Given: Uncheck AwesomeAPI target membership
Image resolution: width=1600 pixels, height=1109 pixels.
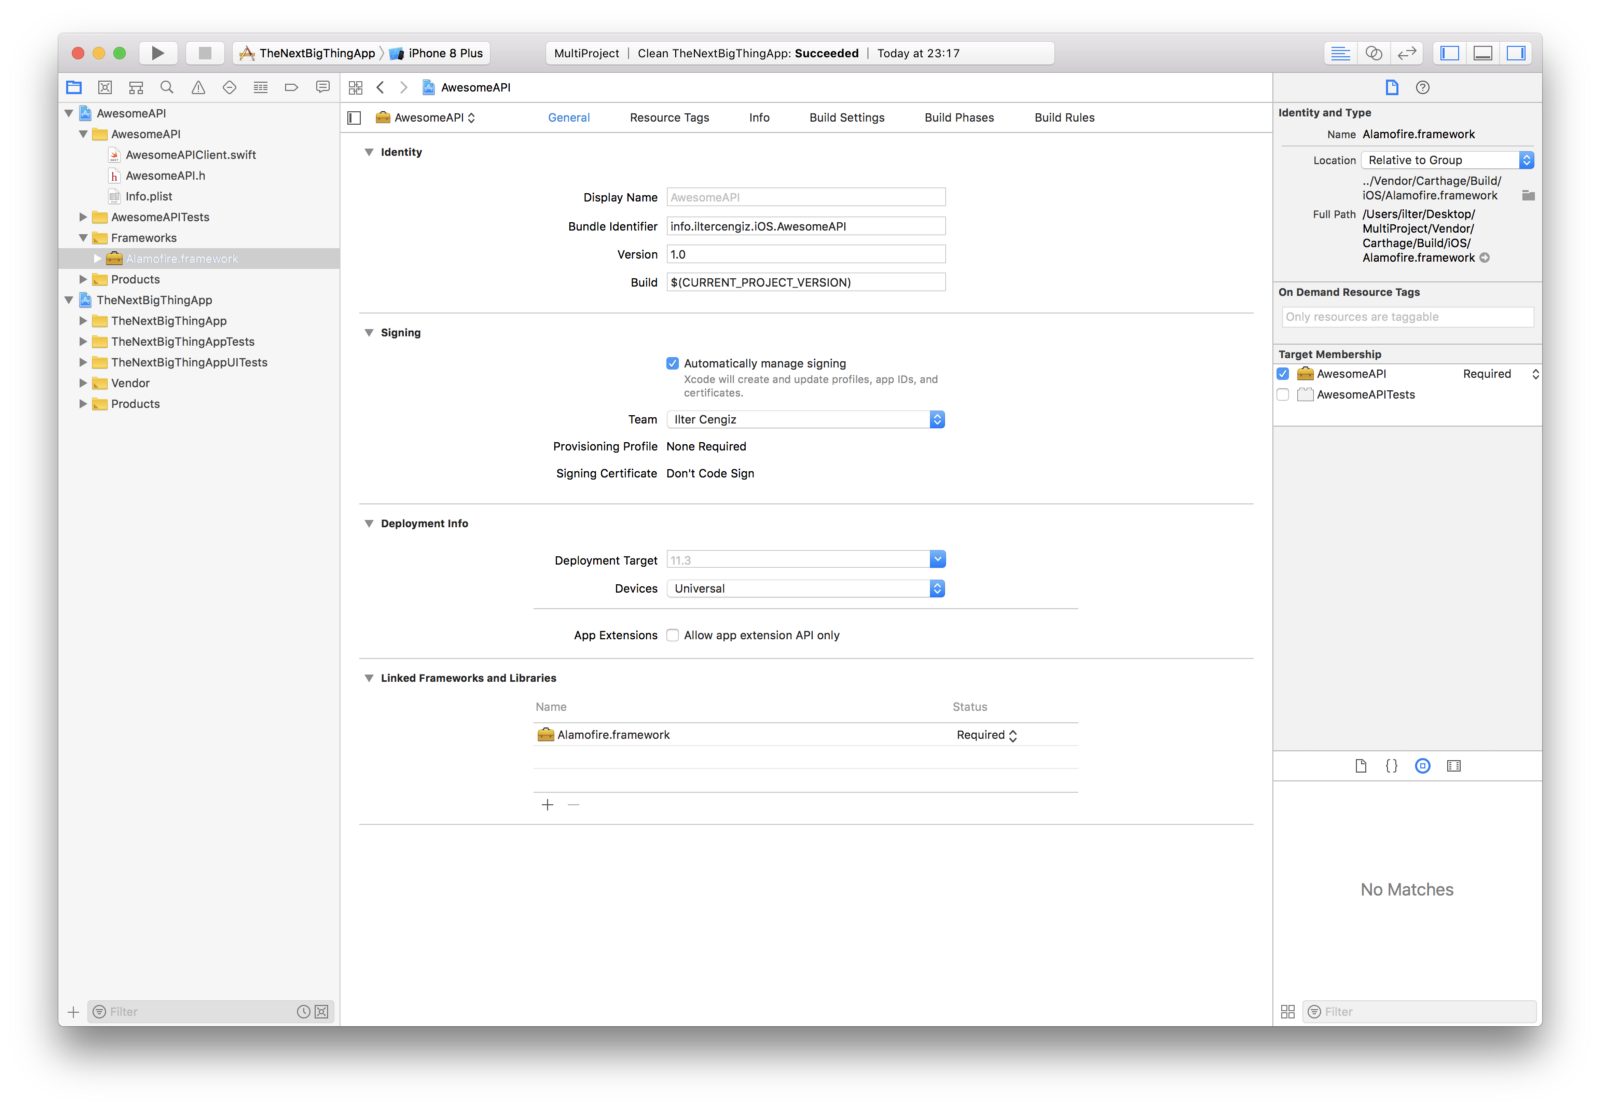Looking at the screenshot, I should click(1283, 374).
